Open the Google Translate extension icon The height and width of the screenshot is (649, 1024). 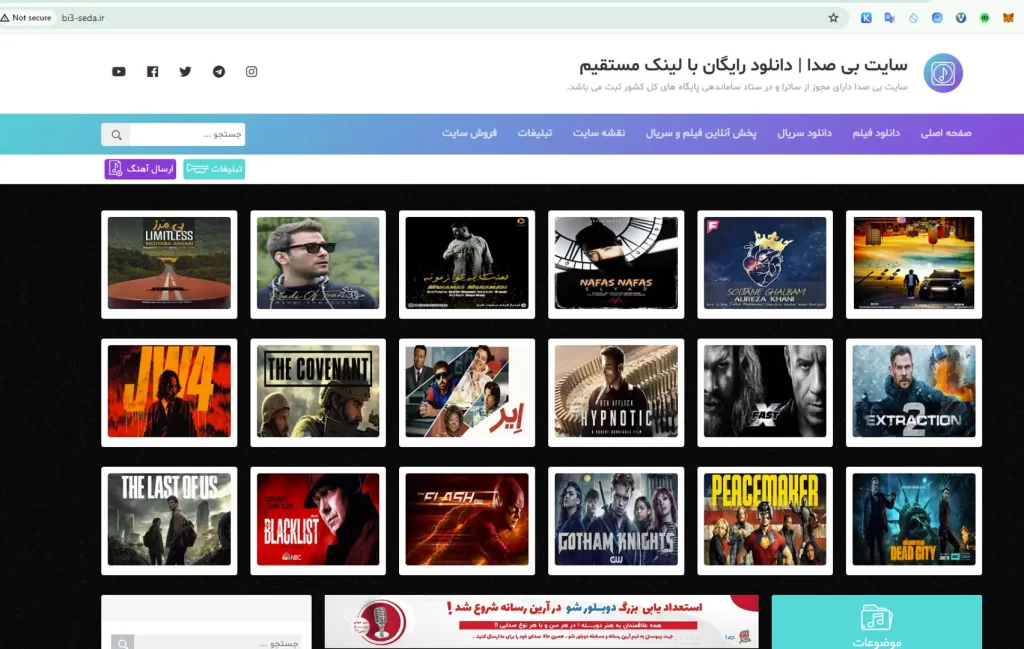coord(889,18)
